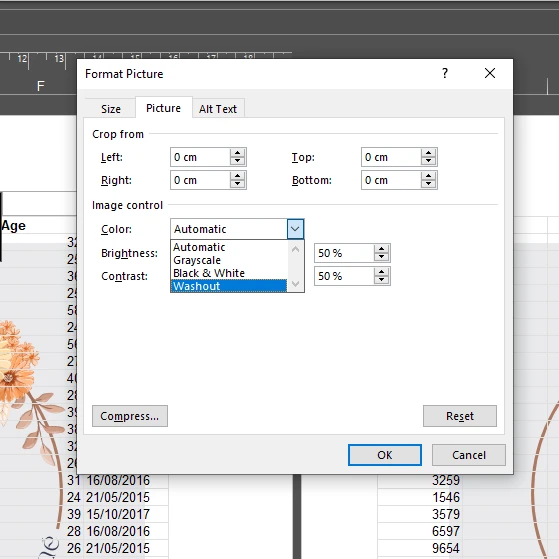The image size is (559, 559).
Task: Open the Compress... options
Action: coord(130,416)
